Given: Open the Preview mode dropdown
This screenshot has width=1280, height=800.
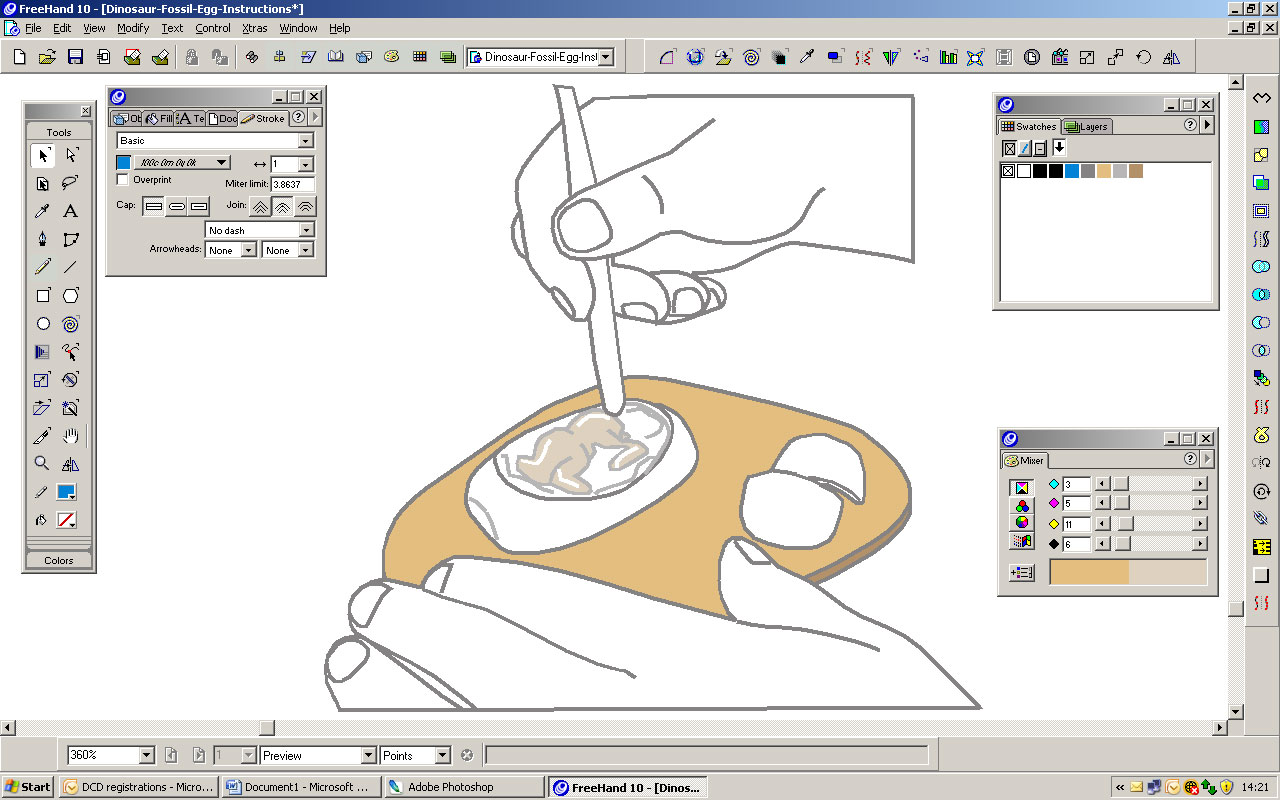Looking at the screenshot, I should (x=318, y=755).
